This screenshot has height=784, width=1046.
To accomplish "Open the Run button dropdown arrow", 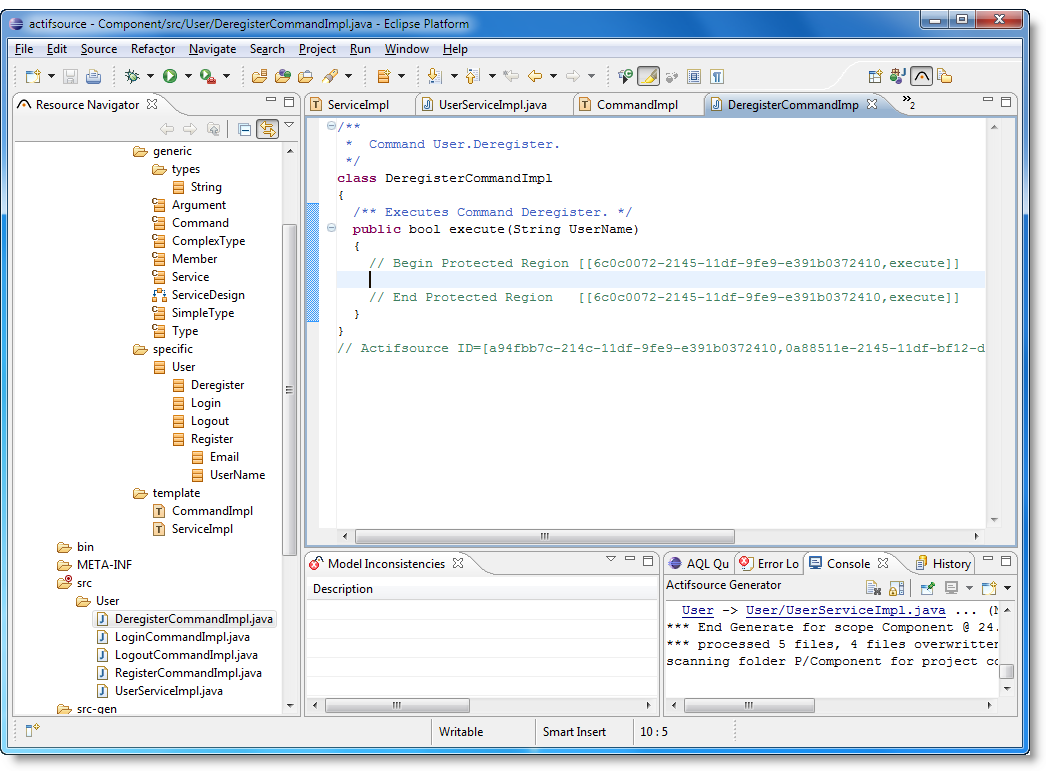I will (x=188, y=76).
